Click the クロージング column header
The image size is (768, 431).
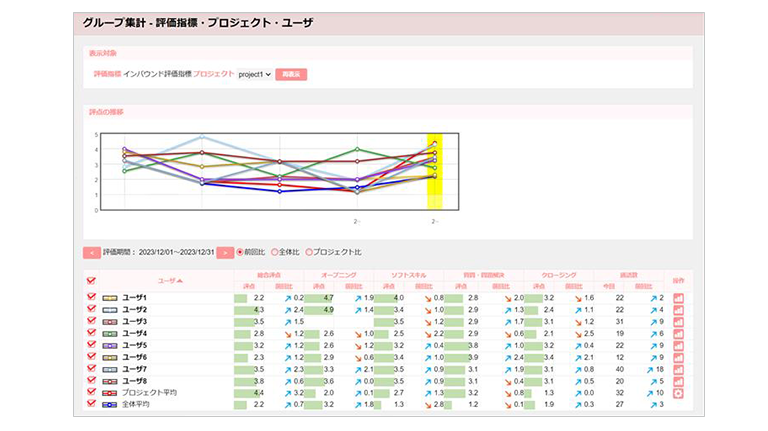[558, 274]
